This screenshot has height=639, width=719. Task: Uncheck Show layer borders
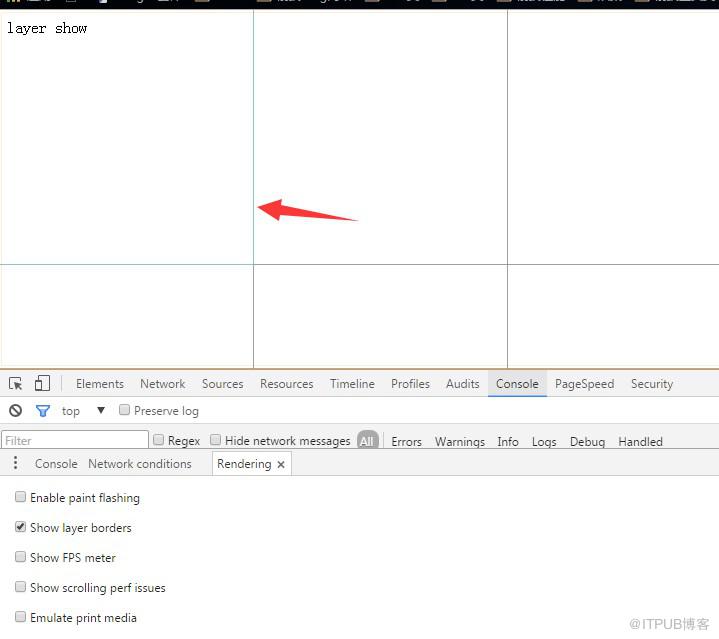tap(20, 527)
